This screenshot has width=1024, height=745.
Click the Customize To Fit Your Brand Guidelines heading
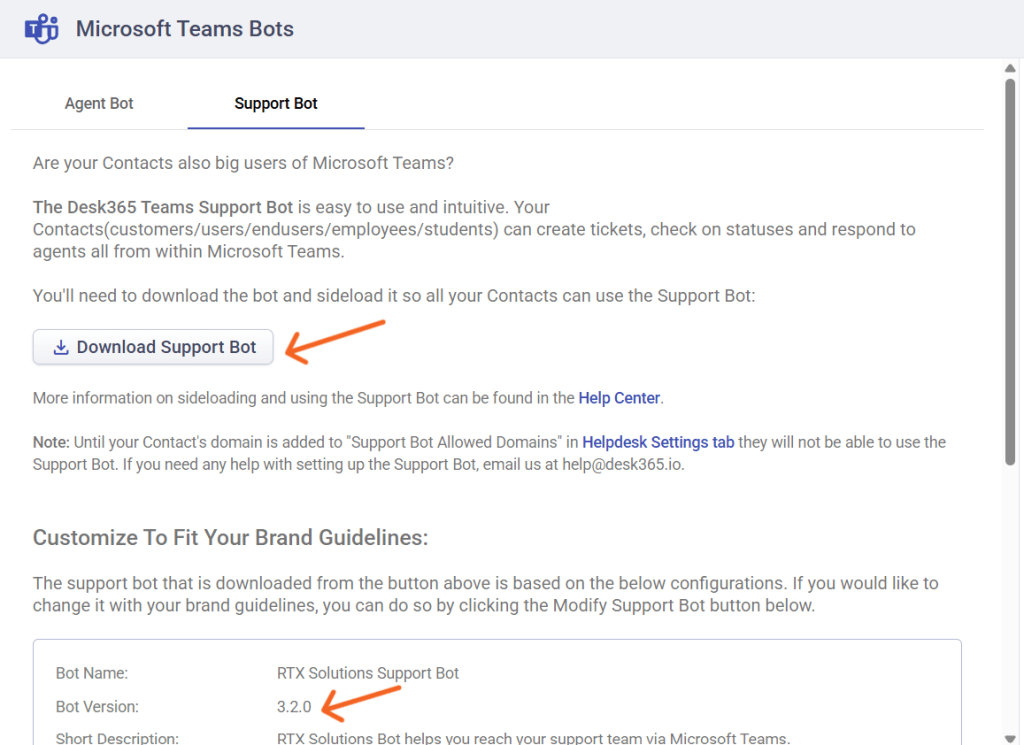point(230,538)
